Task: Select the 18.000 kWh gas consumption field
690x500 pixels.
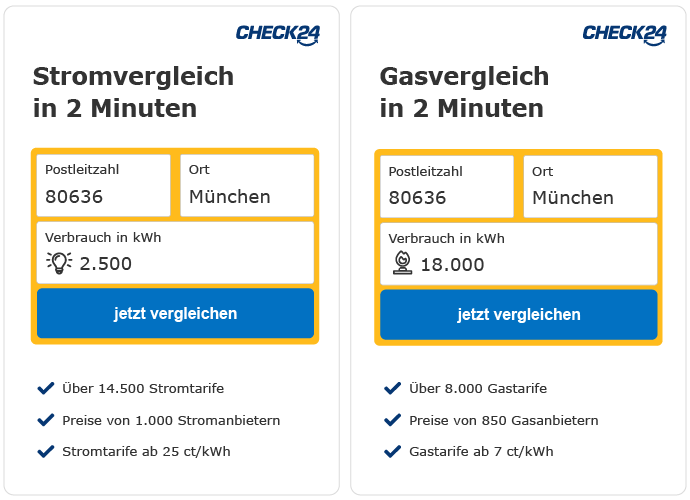Action: (519, 254)
